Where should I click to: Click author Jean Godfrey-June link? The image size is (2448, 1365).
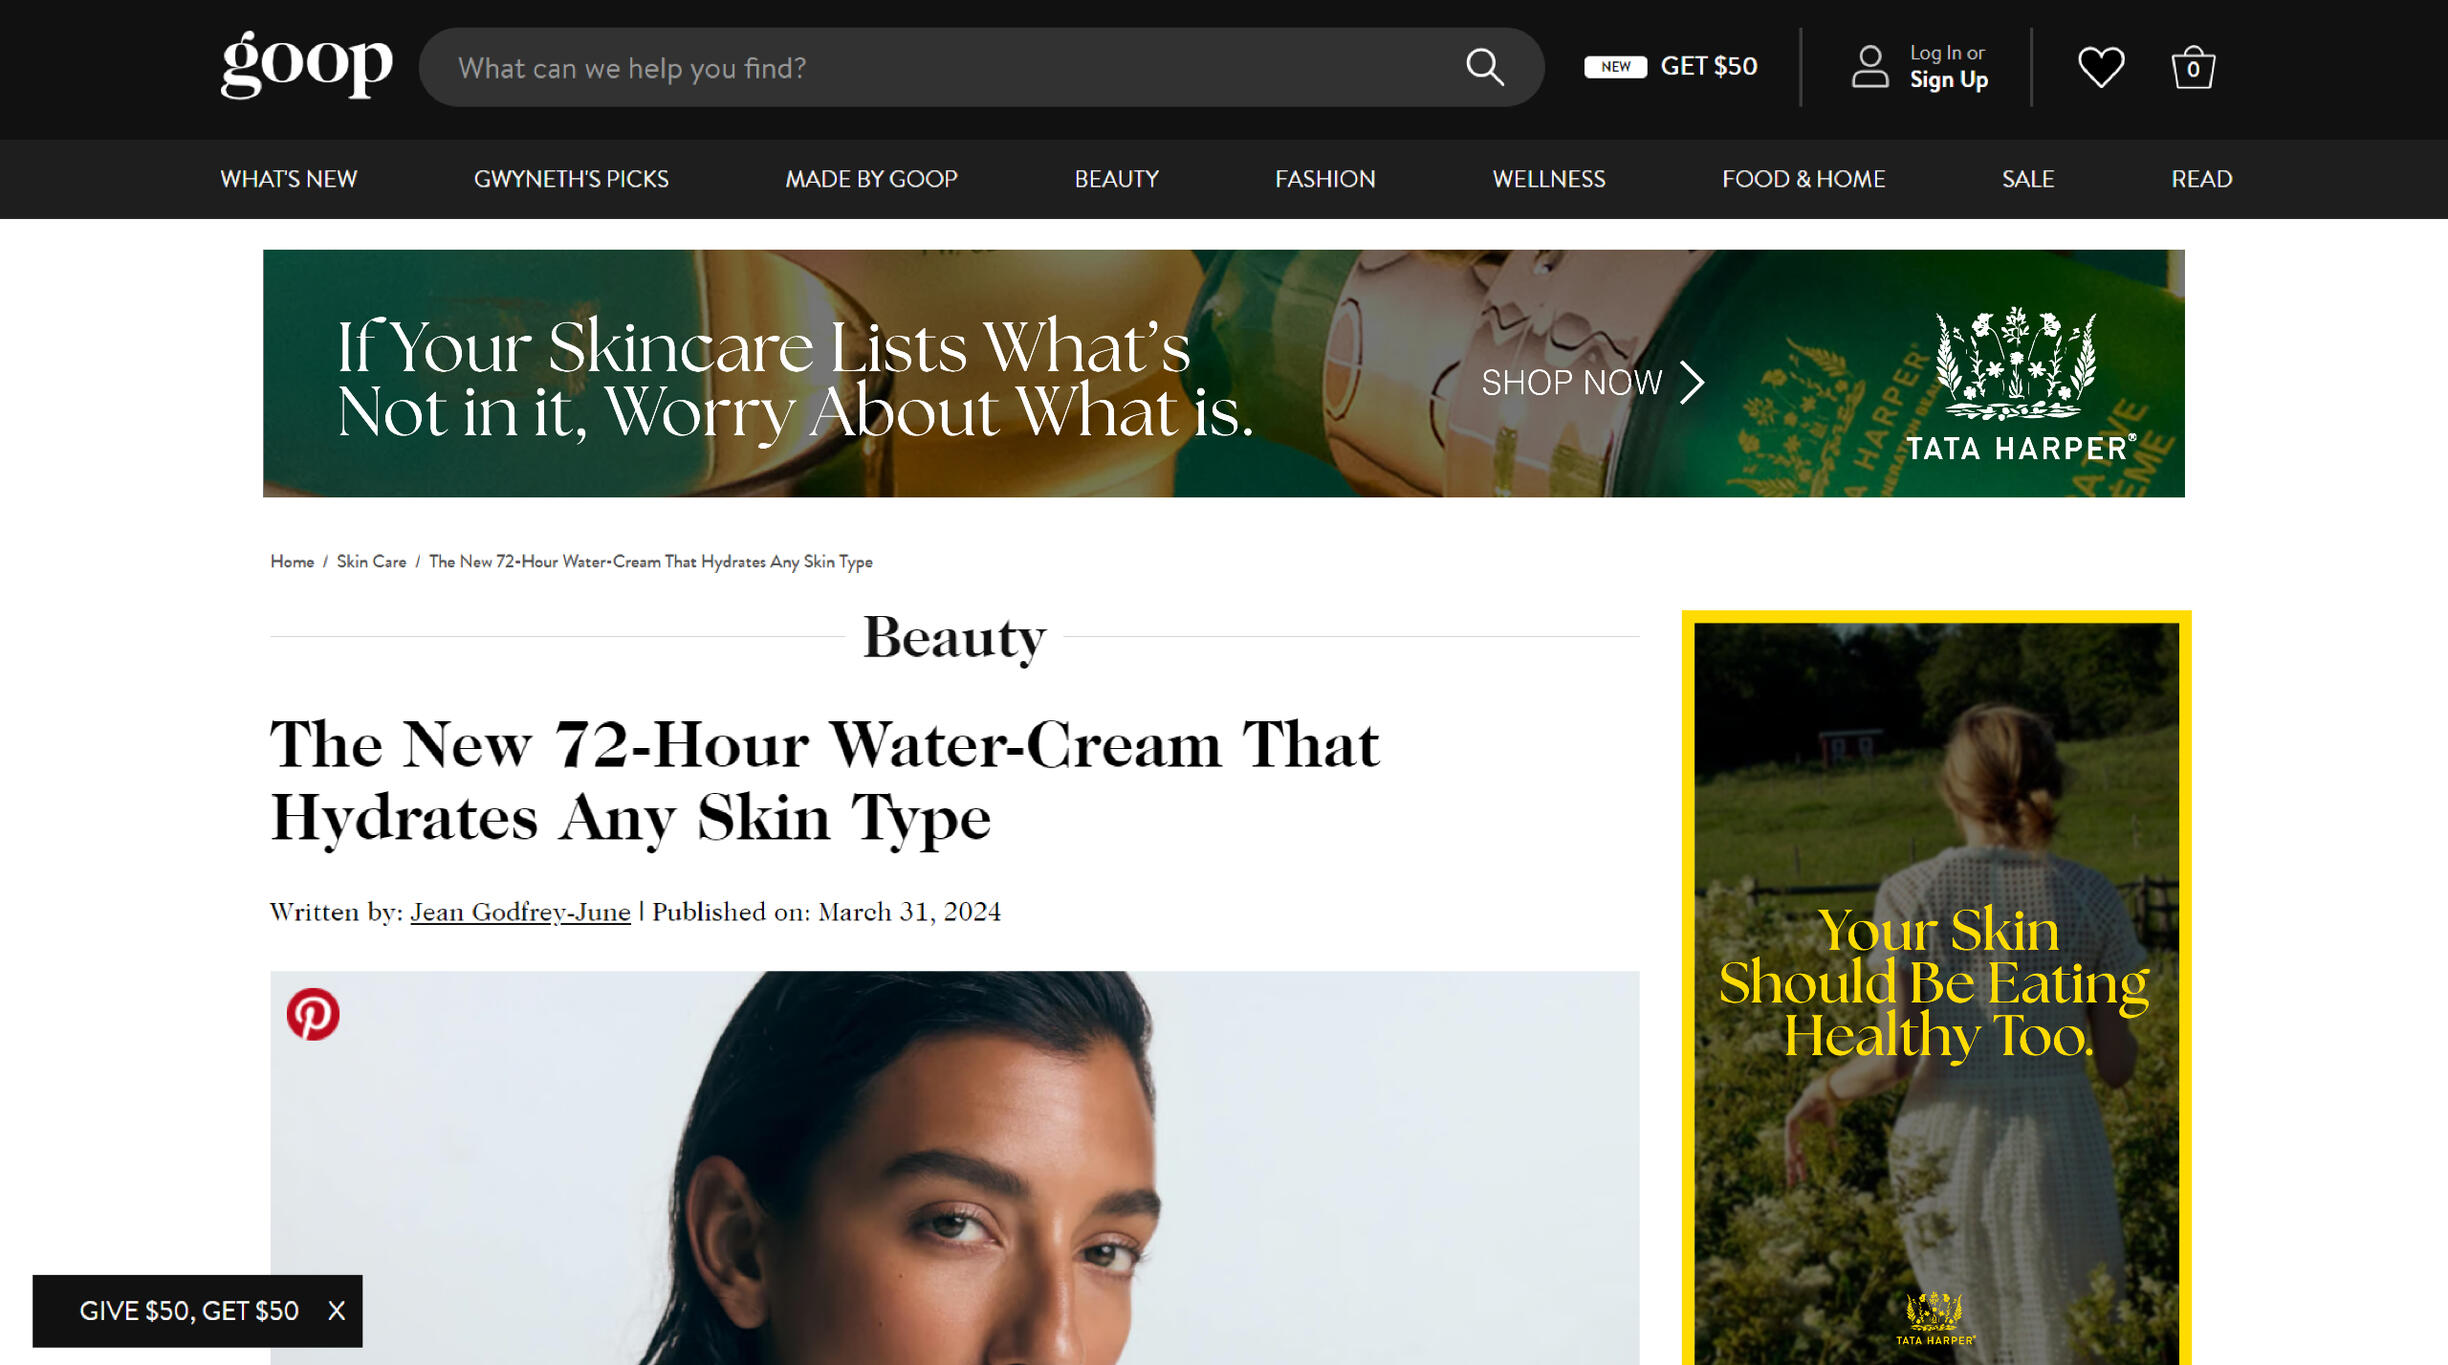pyautogui.click(x=520, y=912)
